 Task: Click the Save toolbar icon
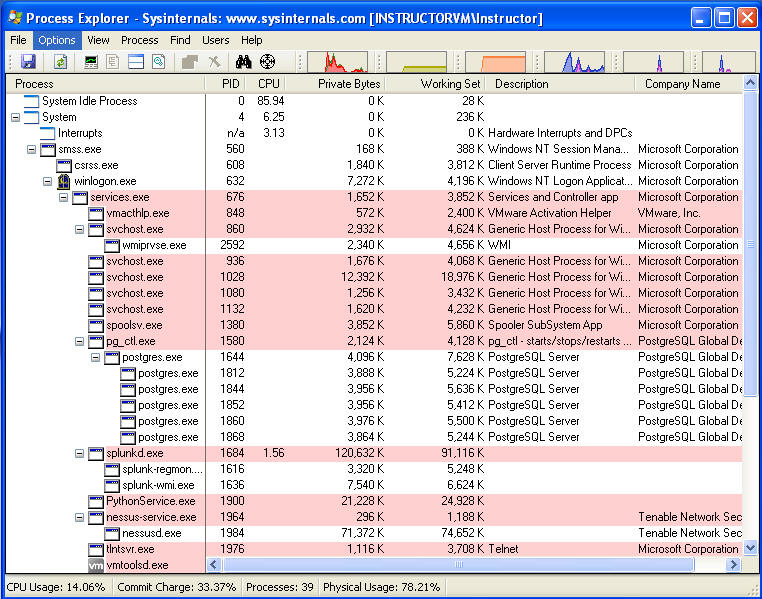pyautogui.click(x=28, y=62)
